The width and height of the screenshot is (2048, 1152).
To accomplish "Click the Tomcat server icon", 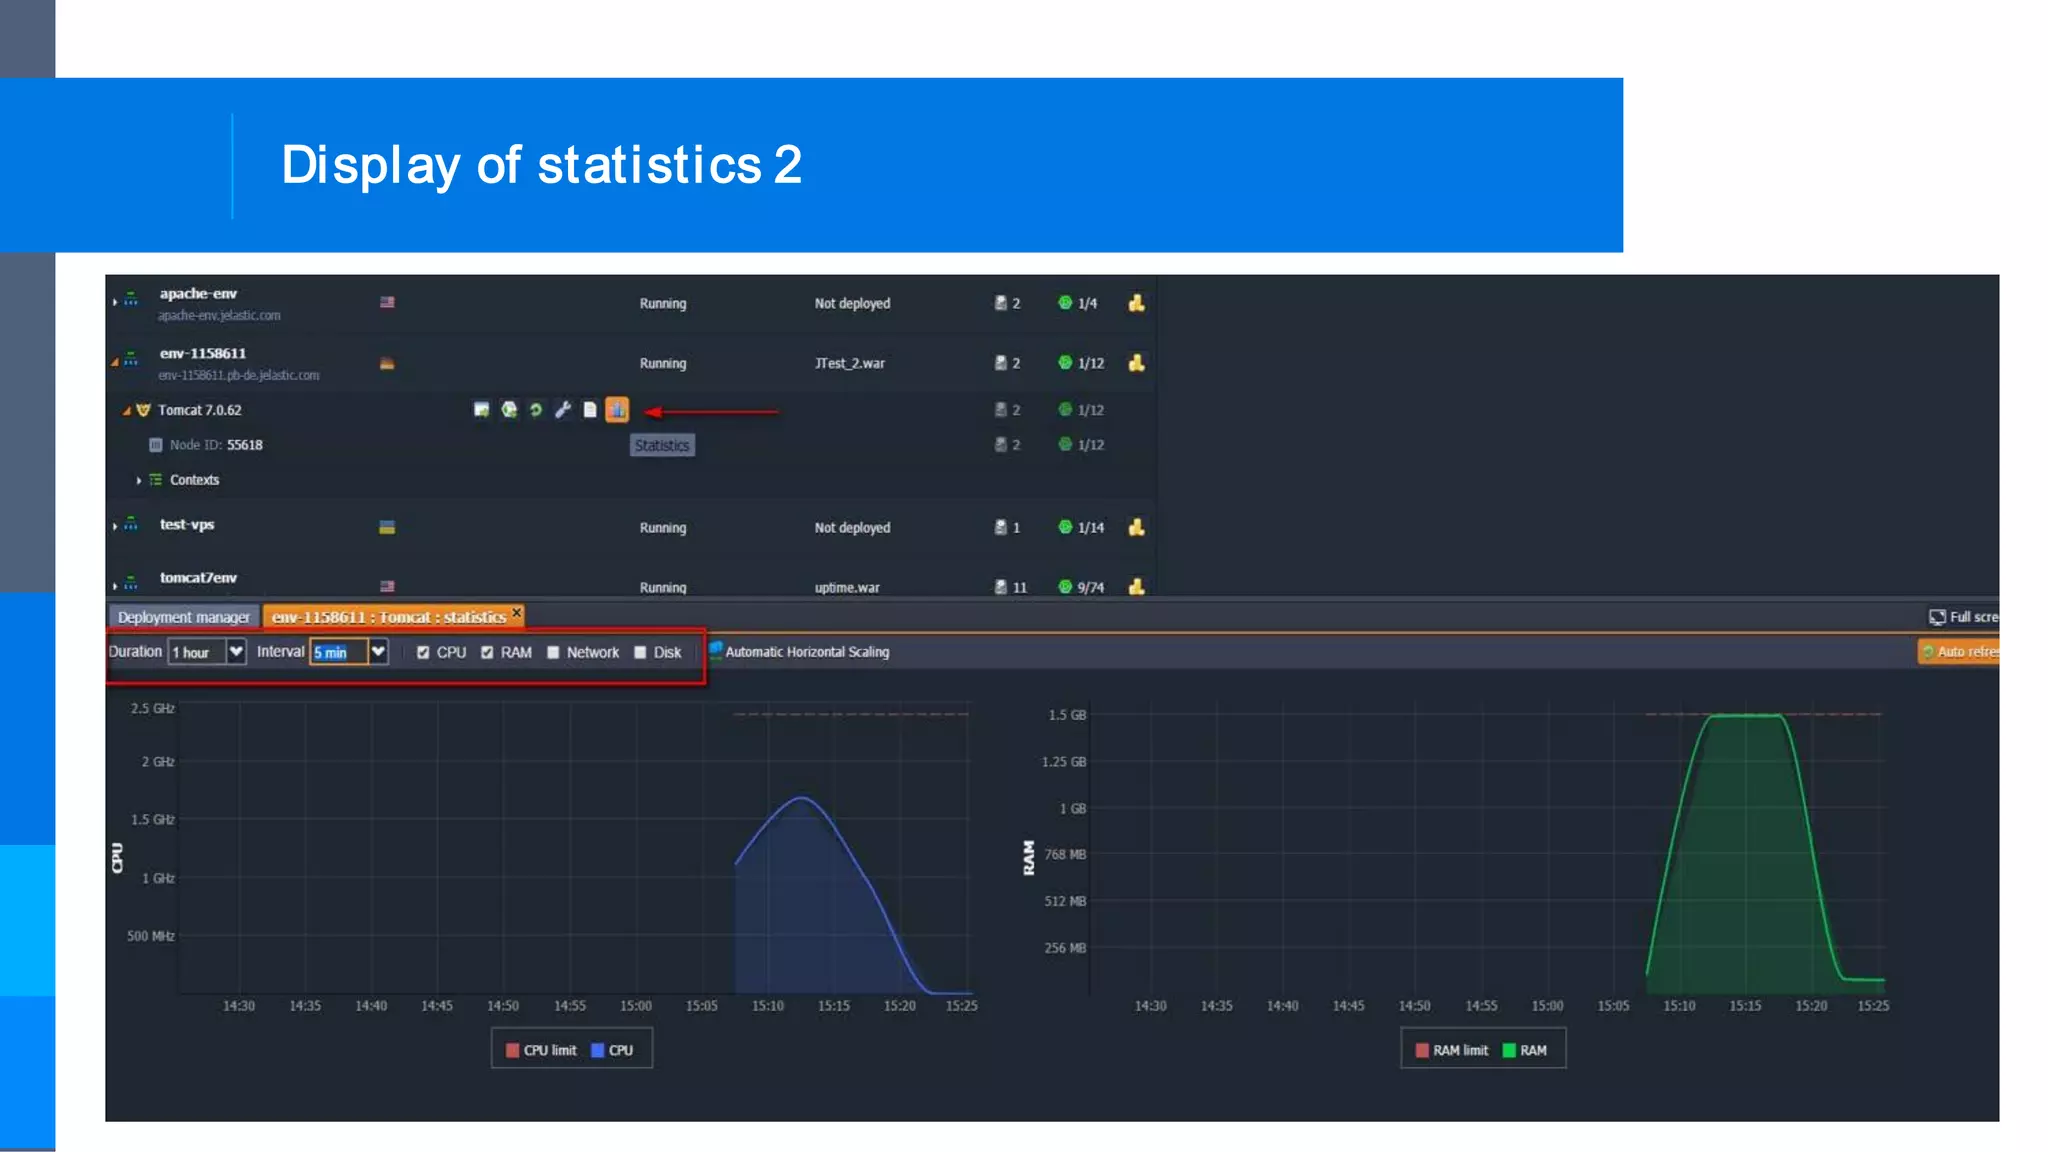I will [x=143, y=410].
